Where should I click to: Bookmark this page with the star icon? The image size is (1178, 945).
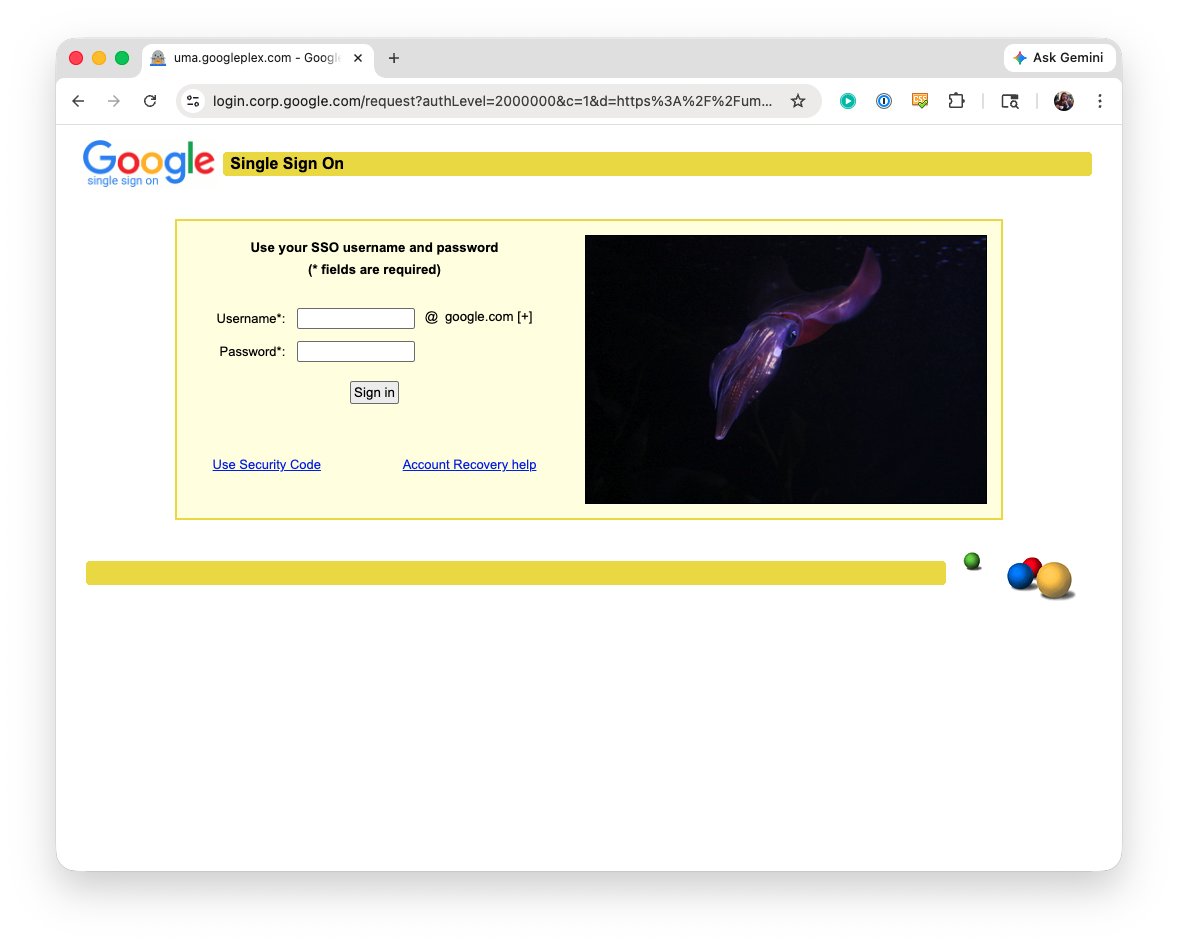[798, 101]
